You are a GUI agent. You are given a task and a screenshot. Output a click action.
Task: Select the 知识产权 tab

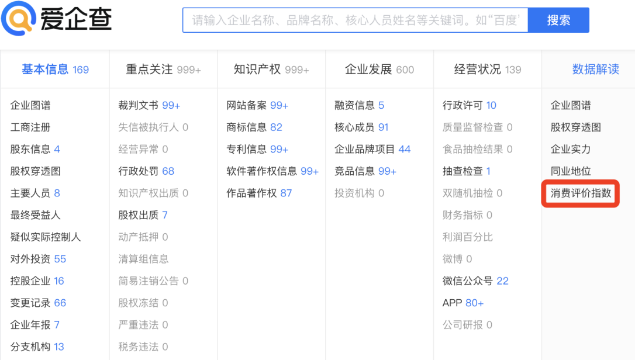click(271, 69)
